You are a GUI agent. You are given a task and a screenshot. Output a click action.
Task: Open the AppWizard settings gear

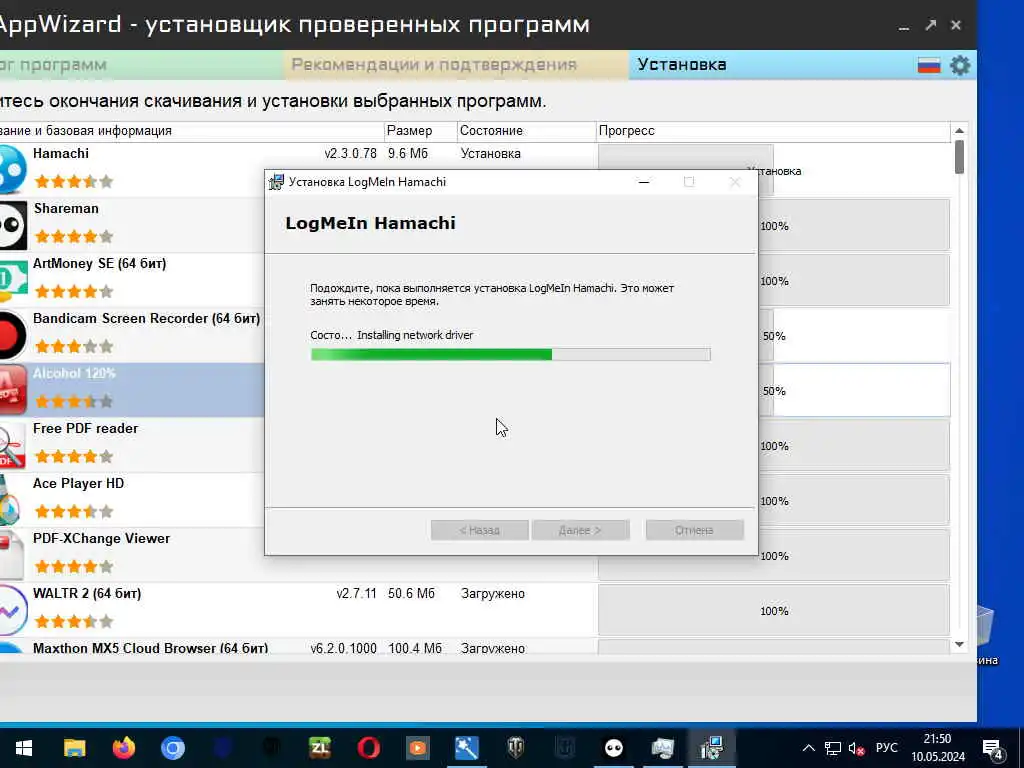[959, 65]
